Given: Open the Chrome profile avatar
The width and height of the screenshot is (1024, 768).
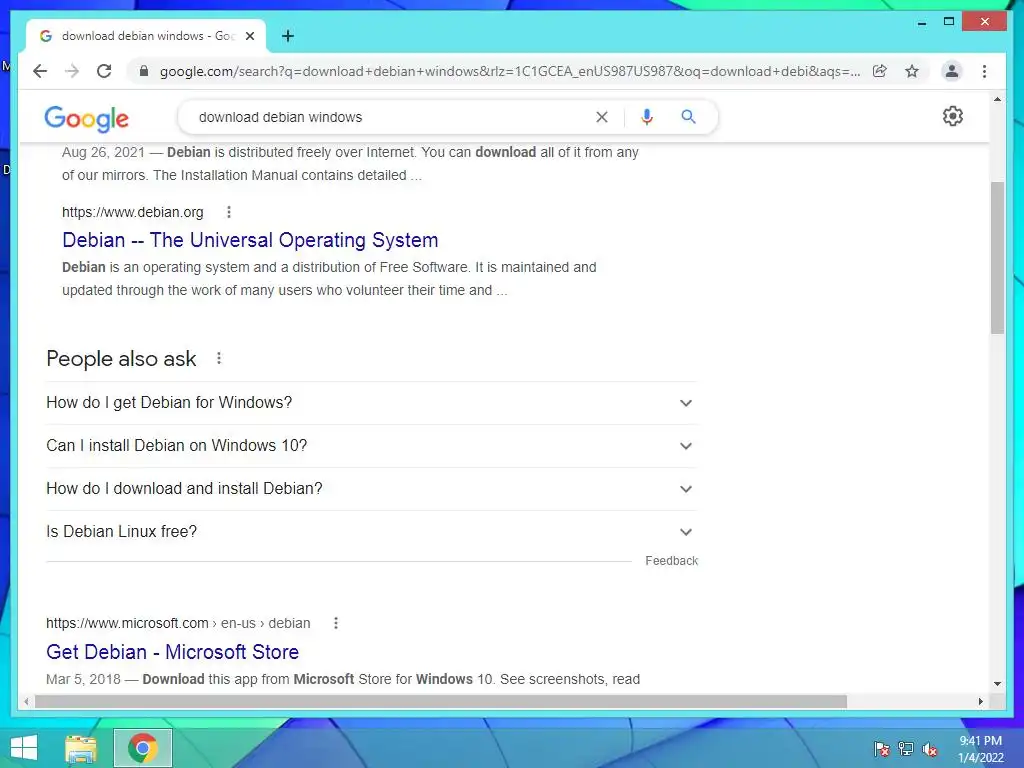Looking at the screenshot, I should (x=952, y=71).
